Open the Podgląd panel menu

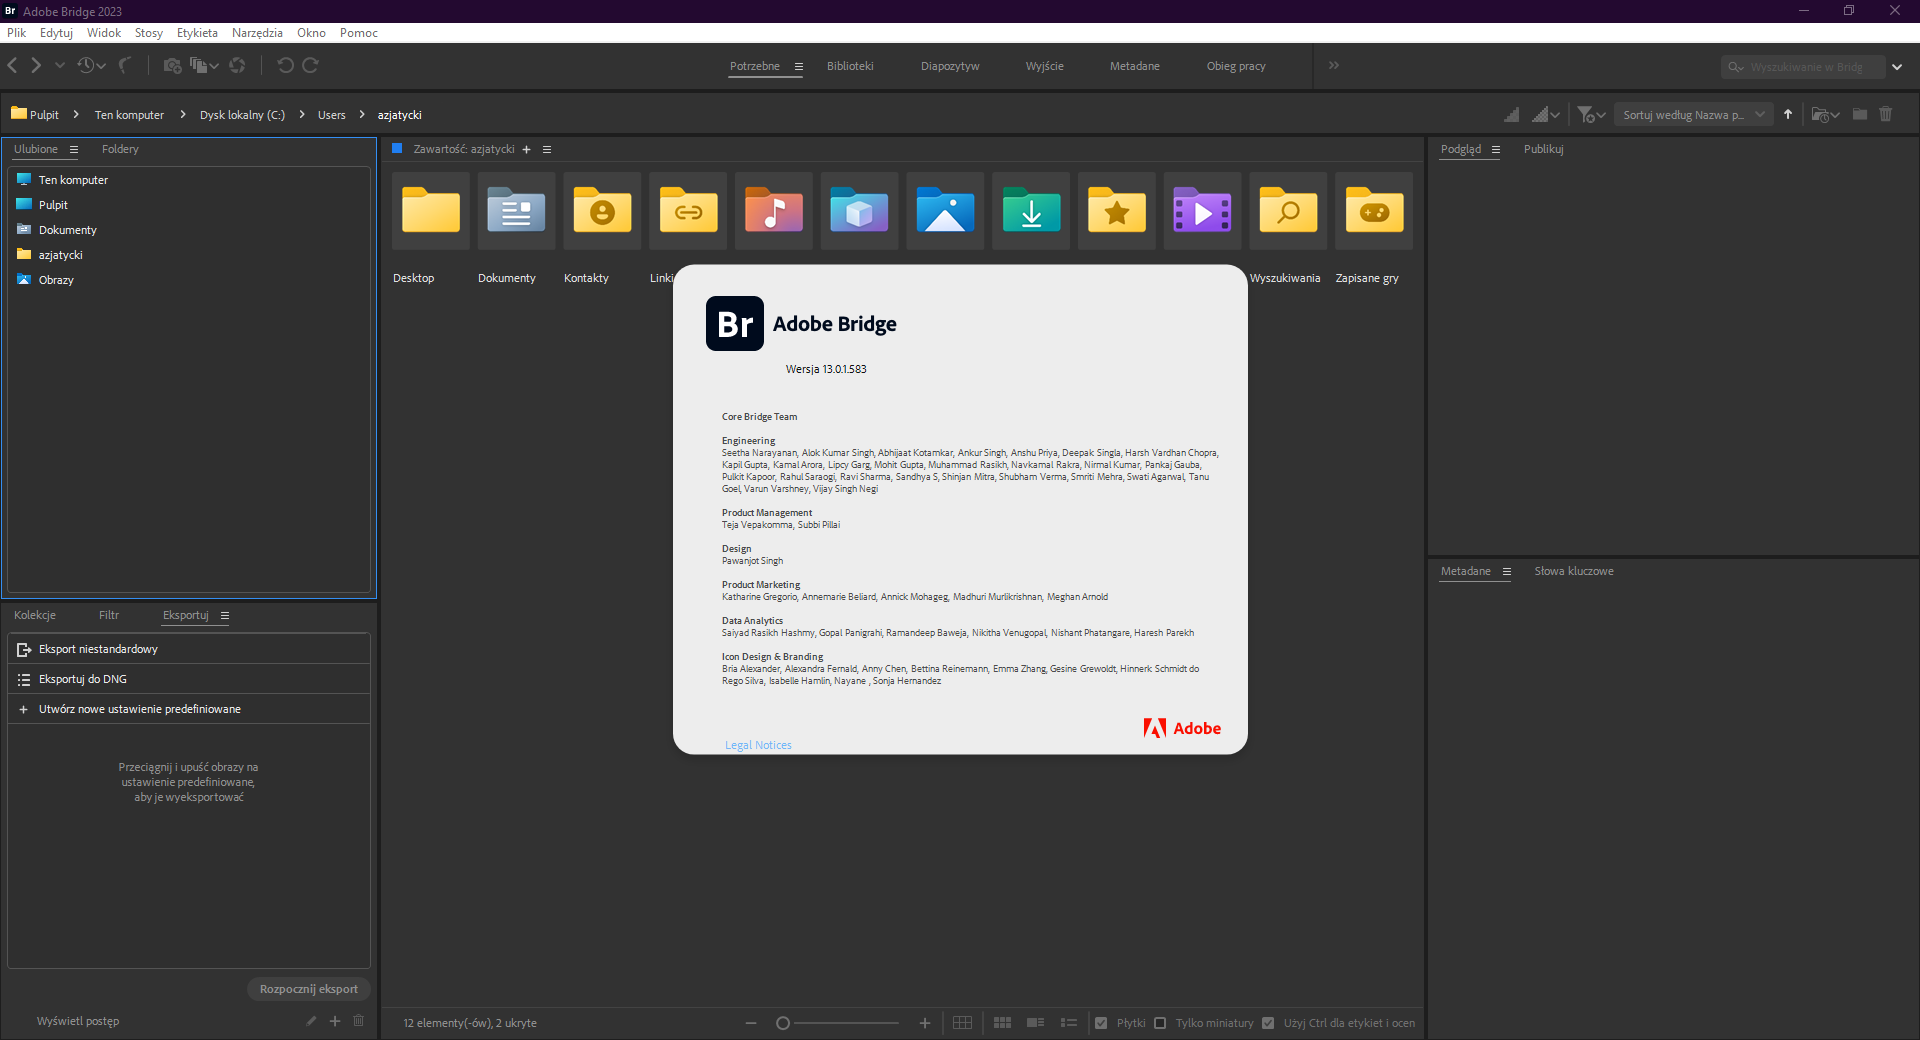[1496, 150]
